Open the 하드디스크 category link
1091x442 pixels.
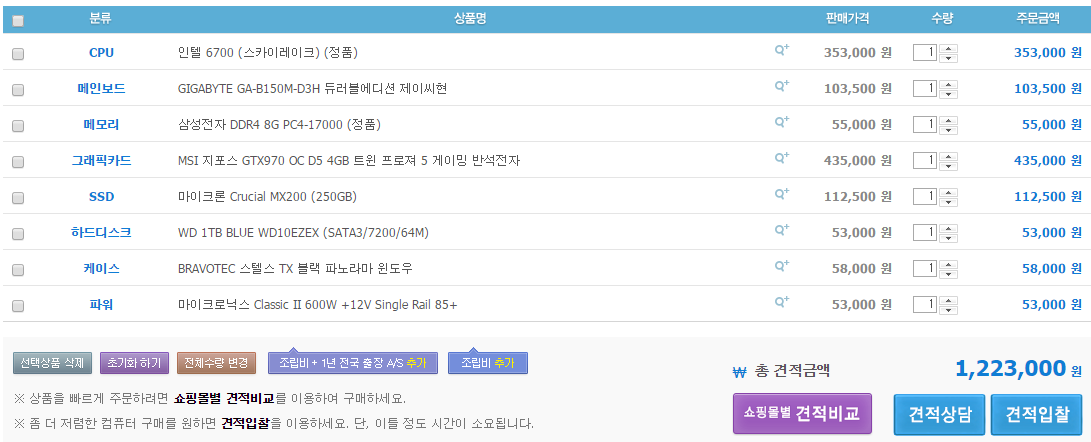pyautogui.click(x=101, y=233)
